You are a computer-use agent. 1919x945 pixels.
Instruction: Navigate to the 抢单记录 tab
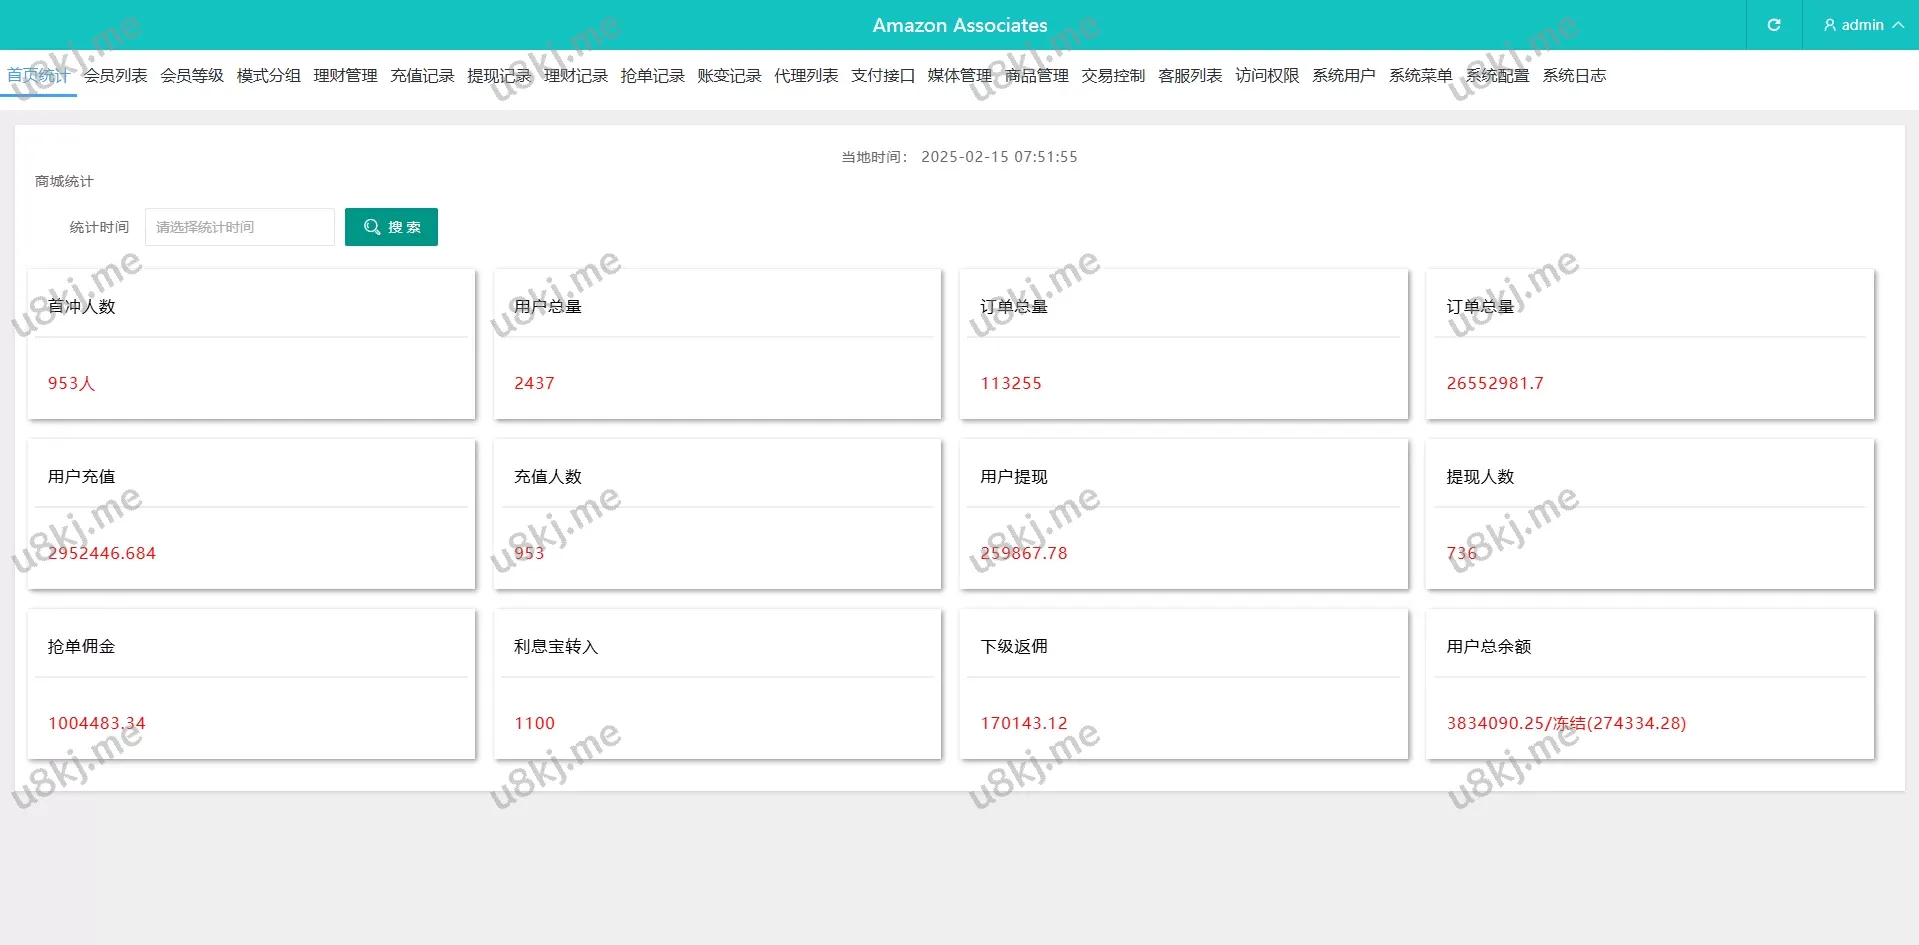[x=652, y=76]
